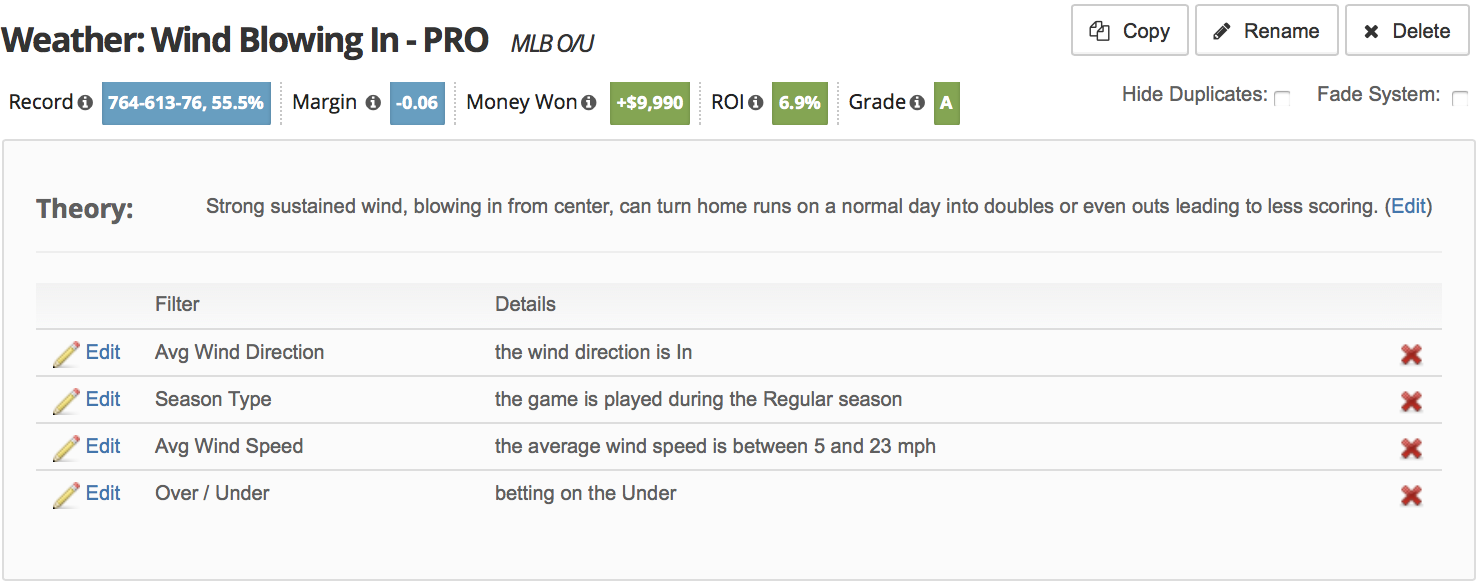
Task: Toggle the Fade System checkbox
Action: click(1460, 98)
